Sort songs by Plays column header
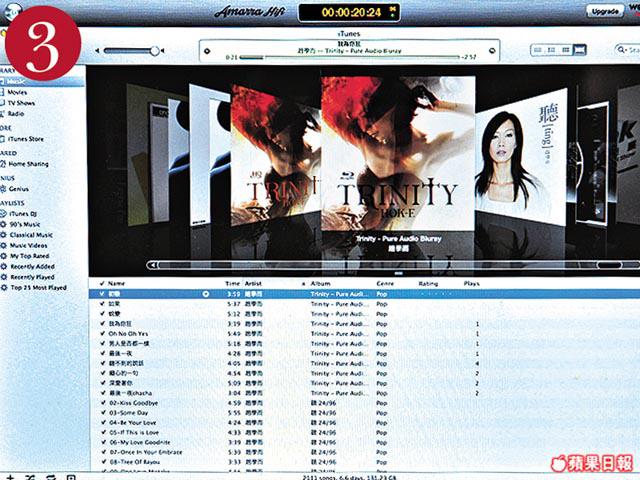Screen dimensions: 640x480 tap(472, 285)
